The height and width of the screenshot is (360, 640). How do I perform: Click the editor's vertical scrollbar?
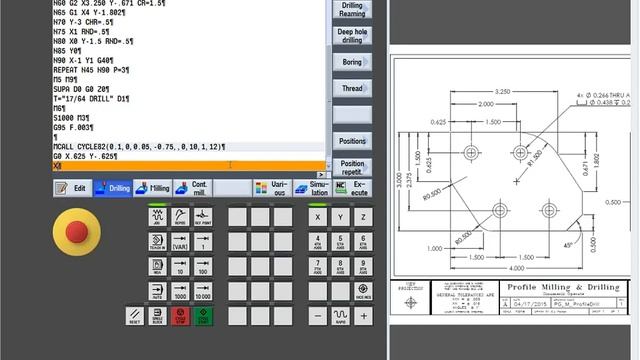[329, 84]
